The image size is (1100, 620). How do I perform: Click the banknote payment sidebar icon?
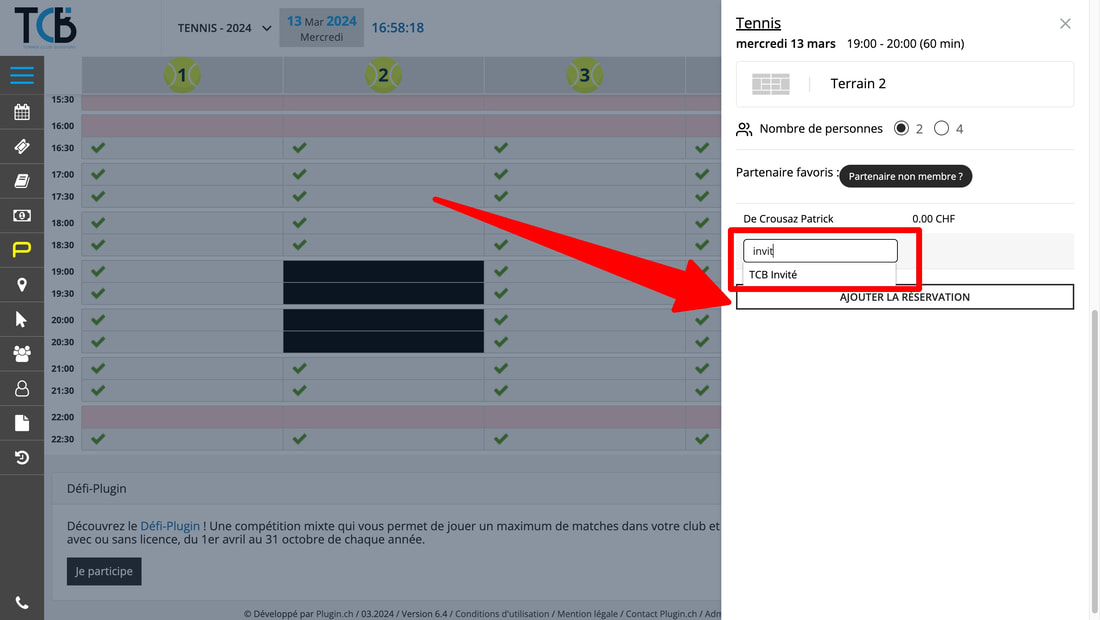(22, 215)
